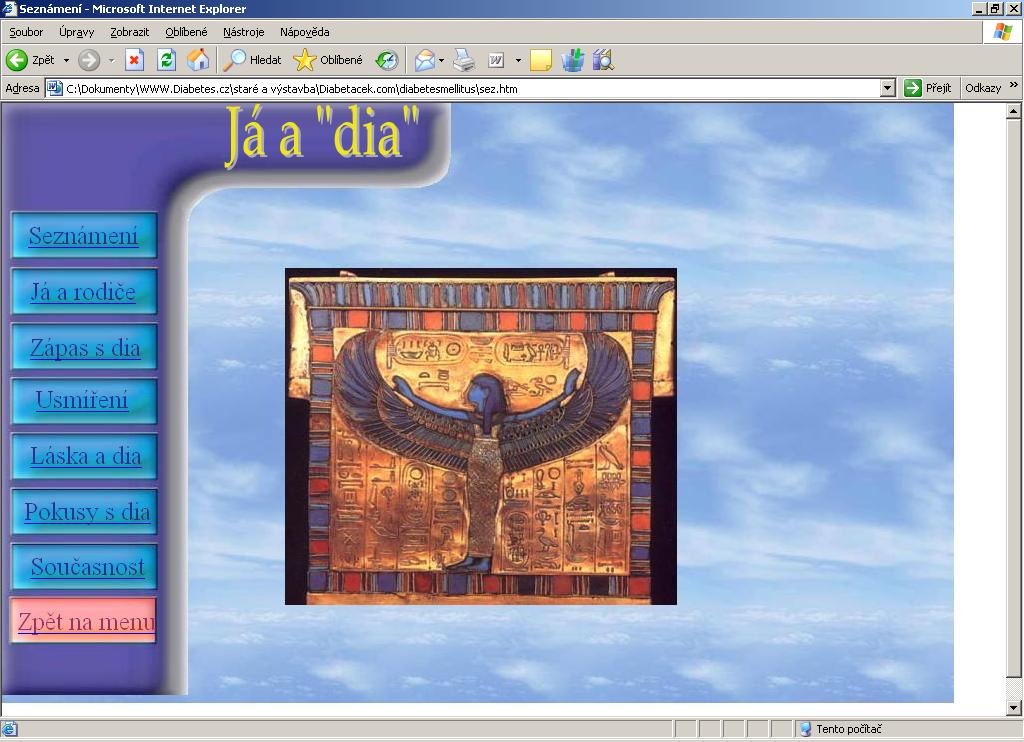Click the vertical scrollbar down arrow
The height and width of the screenshot is (742, 1024).
point(1014,707)
